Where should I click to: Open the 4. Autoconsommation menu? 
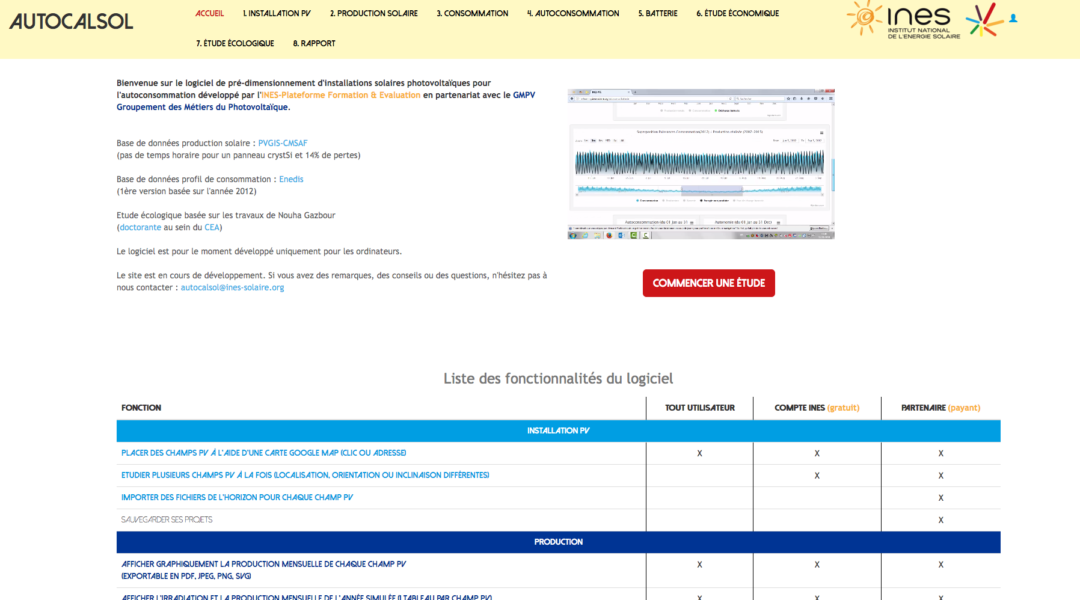tap(573, 13)
